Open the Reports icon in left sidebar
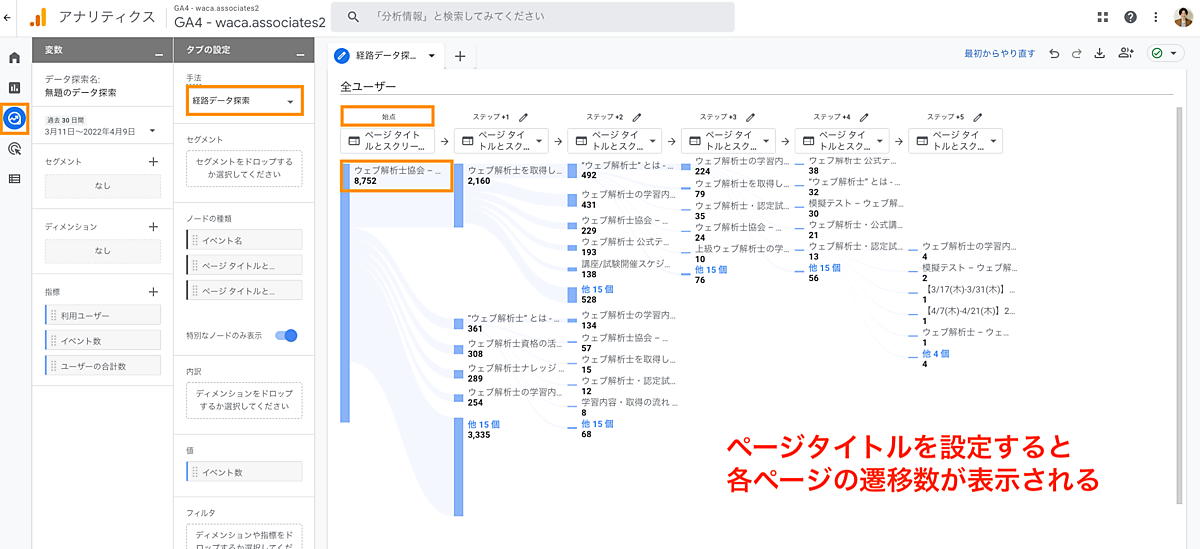This screenshot has height=549, width=1200. [14, 88]
